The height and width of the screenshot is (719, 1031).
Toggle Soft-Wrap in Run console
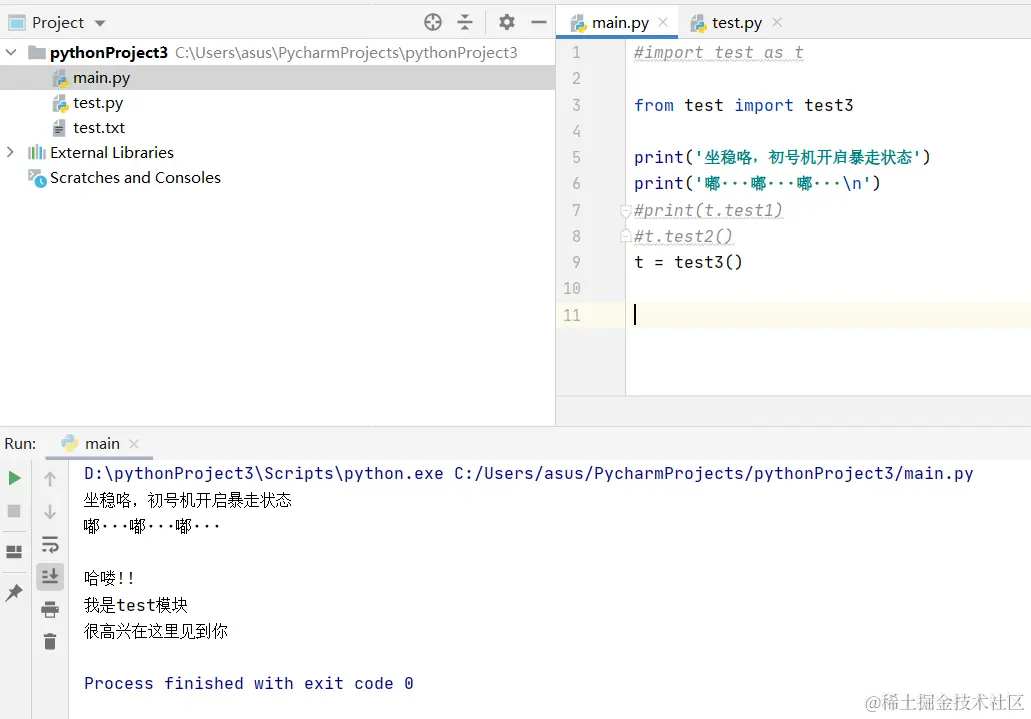coord(50,544)
